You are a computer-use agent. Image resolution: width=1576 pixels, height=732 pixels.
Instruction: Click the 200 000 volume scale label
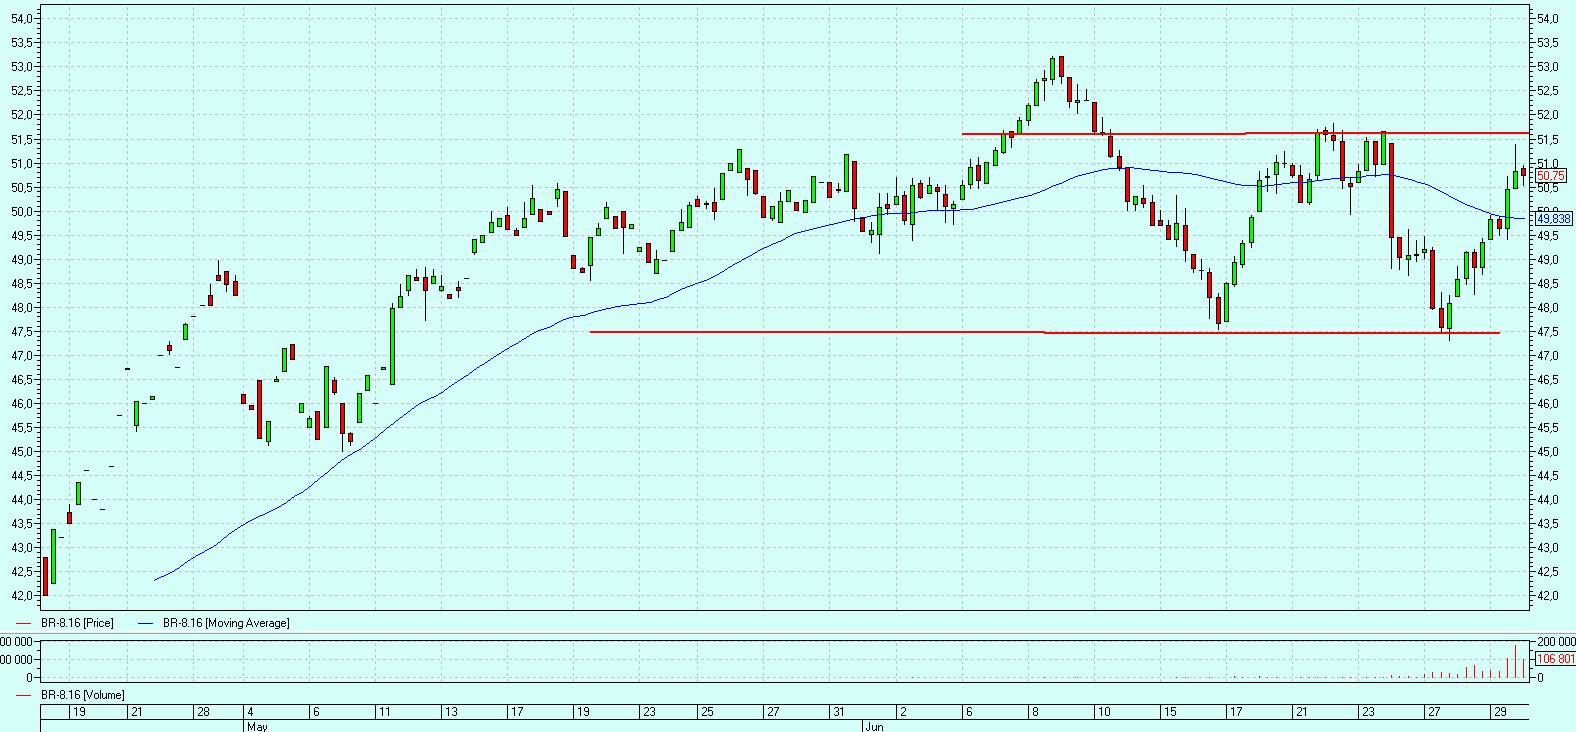coord(1556,642)
